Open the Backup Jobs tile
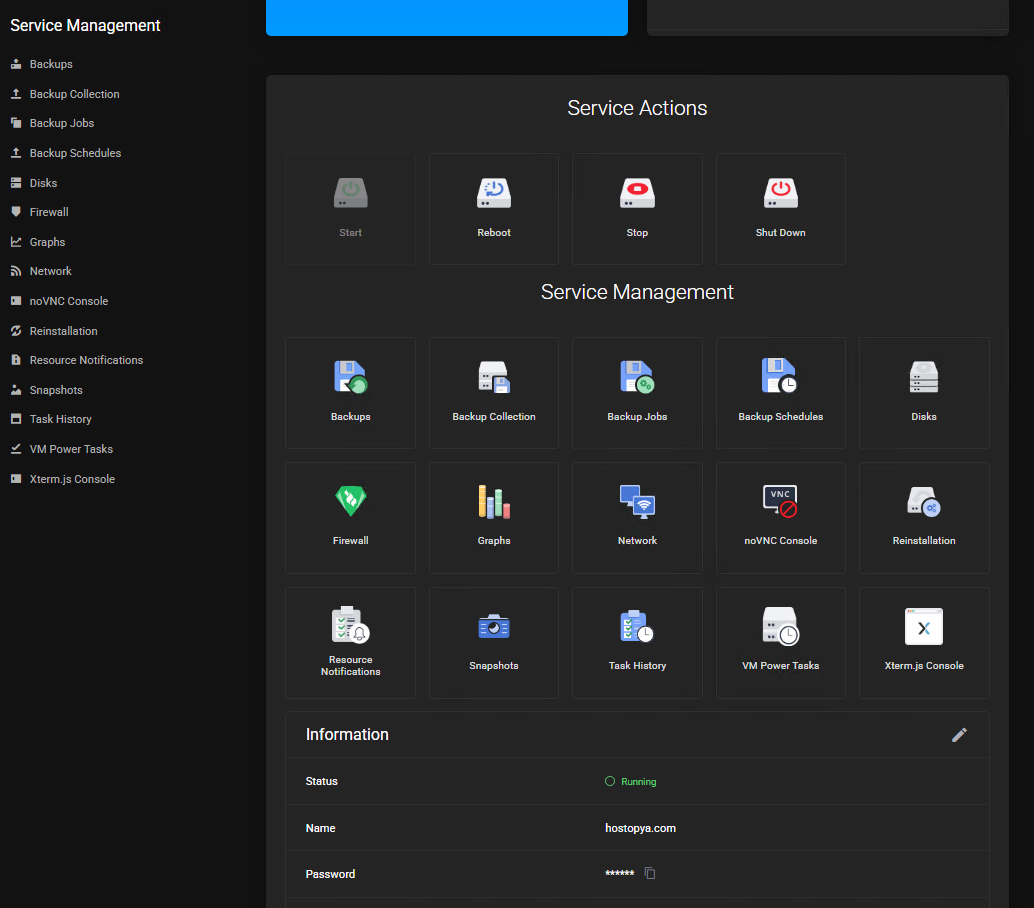Viewport: 1034px width, 908px height. tap(637, 393)
